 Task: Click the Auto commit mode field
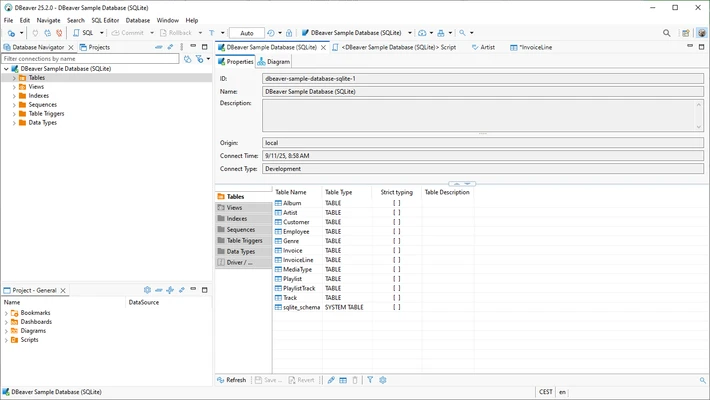click(x=247, y=33)
